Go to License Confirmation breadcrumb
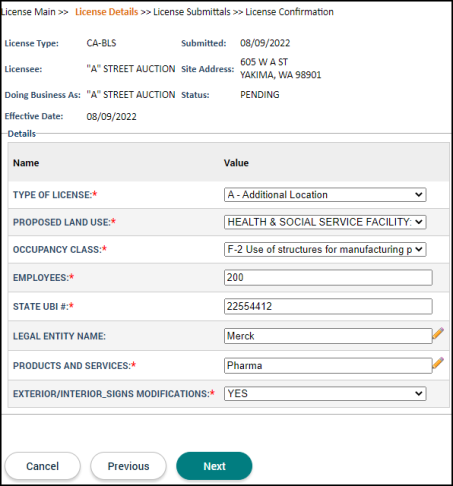The height and width of the screenshot is (486, 453). 289,12
